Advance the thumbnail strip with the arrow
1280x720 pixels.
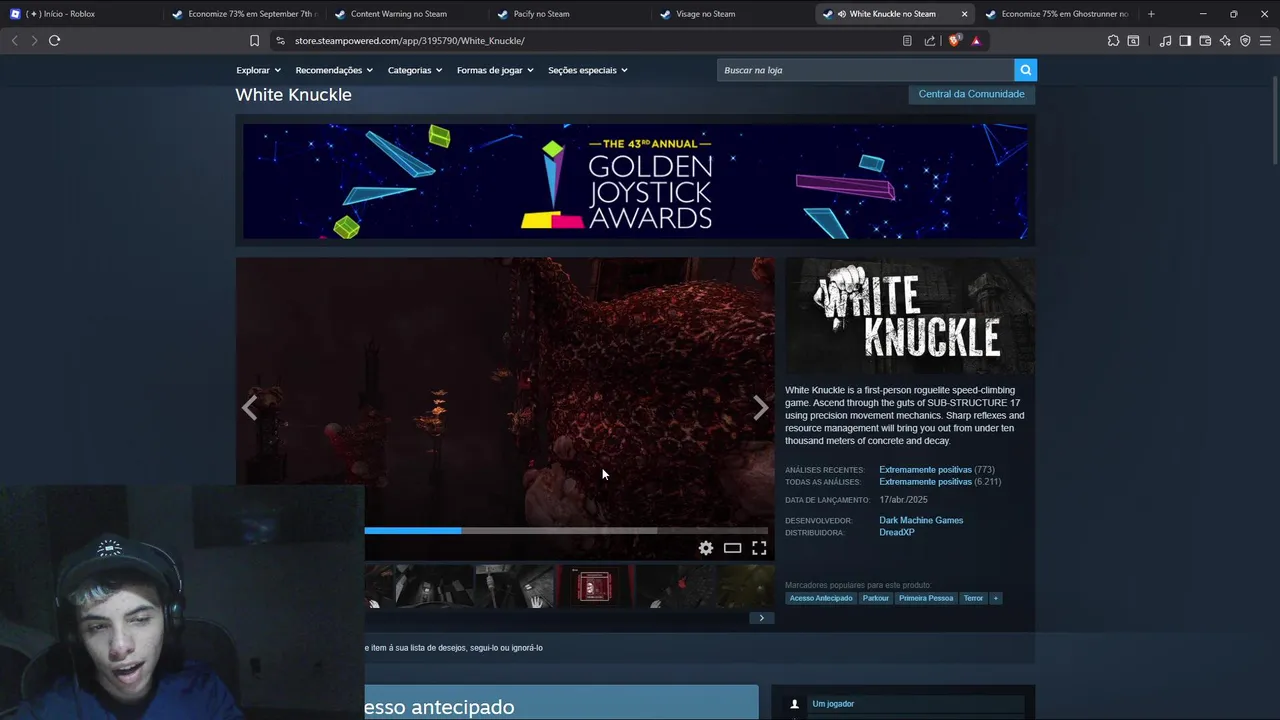click(x=761, y=618)
